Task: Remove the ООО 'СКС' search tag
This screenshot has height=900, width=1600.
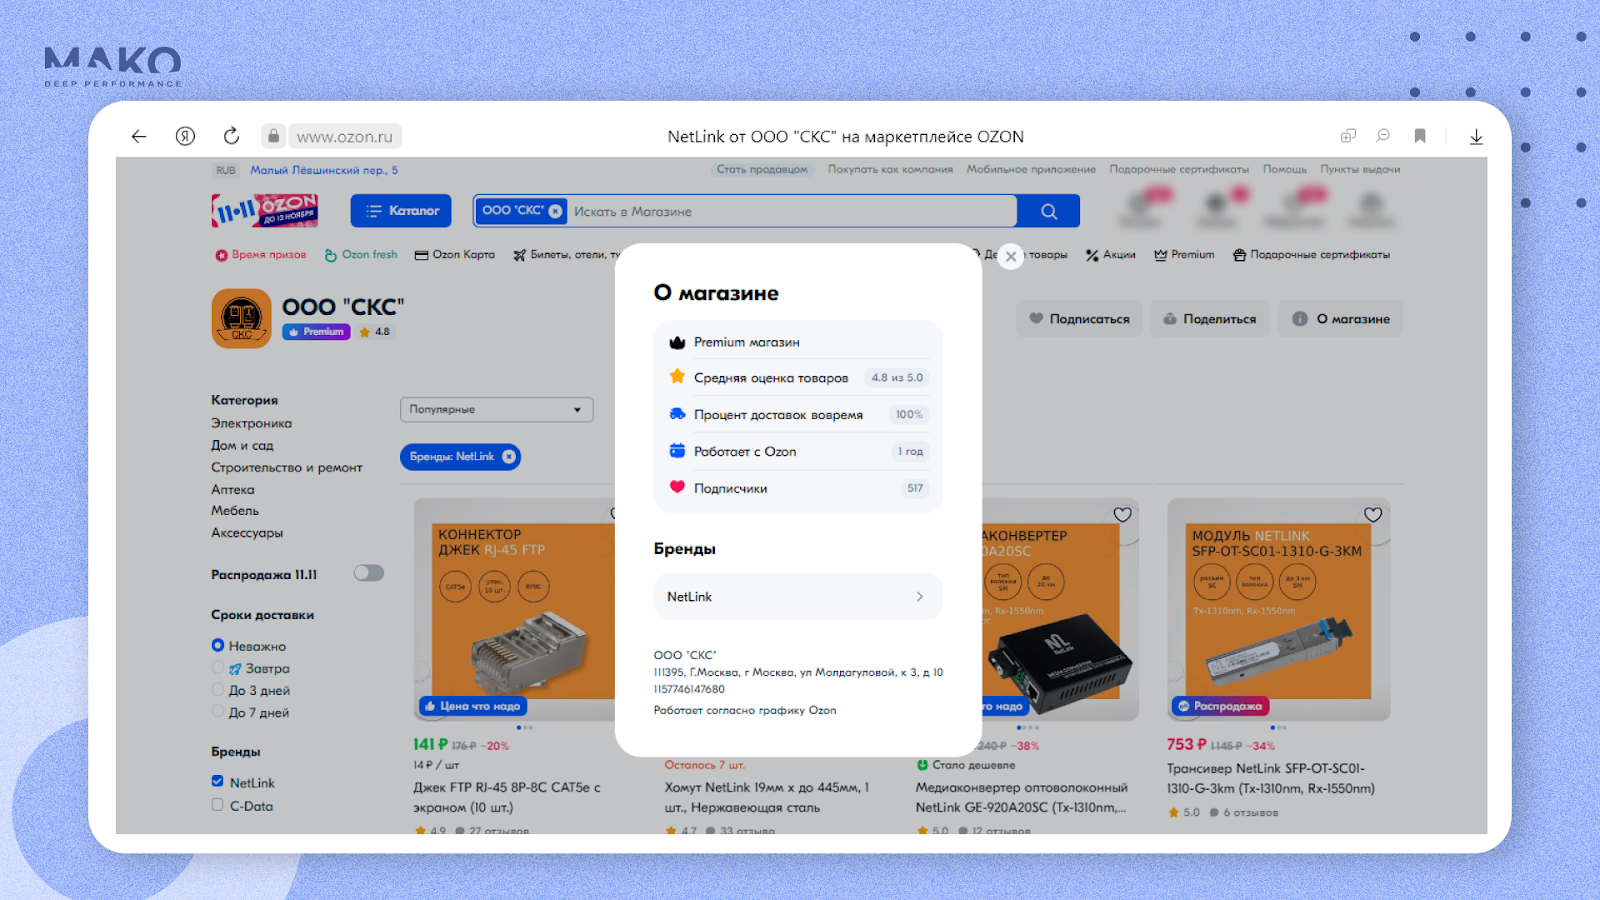Action: pos(555,211)
